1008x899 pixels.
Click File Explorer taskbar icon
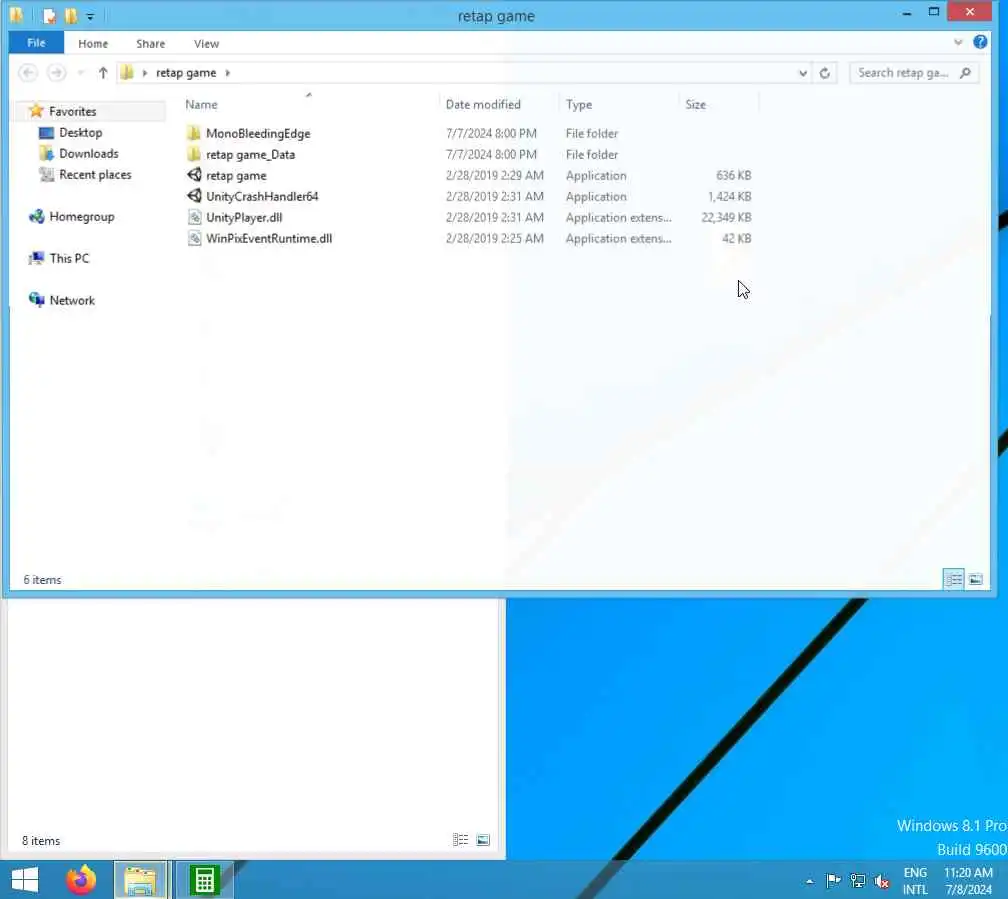tap(140, 880)
